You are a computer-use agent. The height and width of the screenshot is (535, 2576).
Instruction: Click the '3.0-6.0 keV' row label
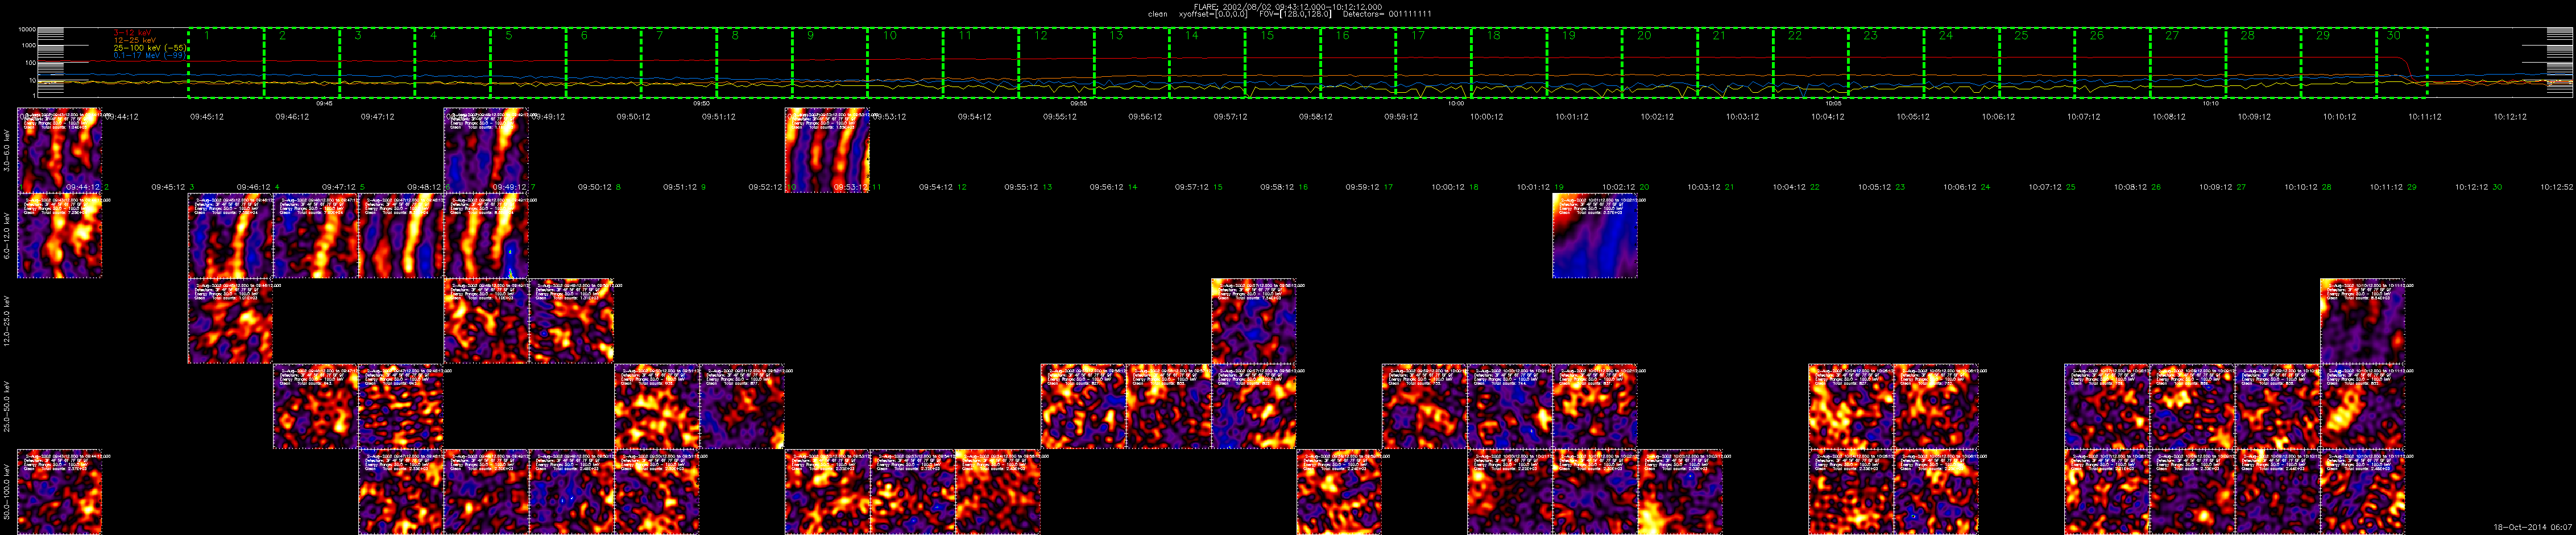[8, 150]
